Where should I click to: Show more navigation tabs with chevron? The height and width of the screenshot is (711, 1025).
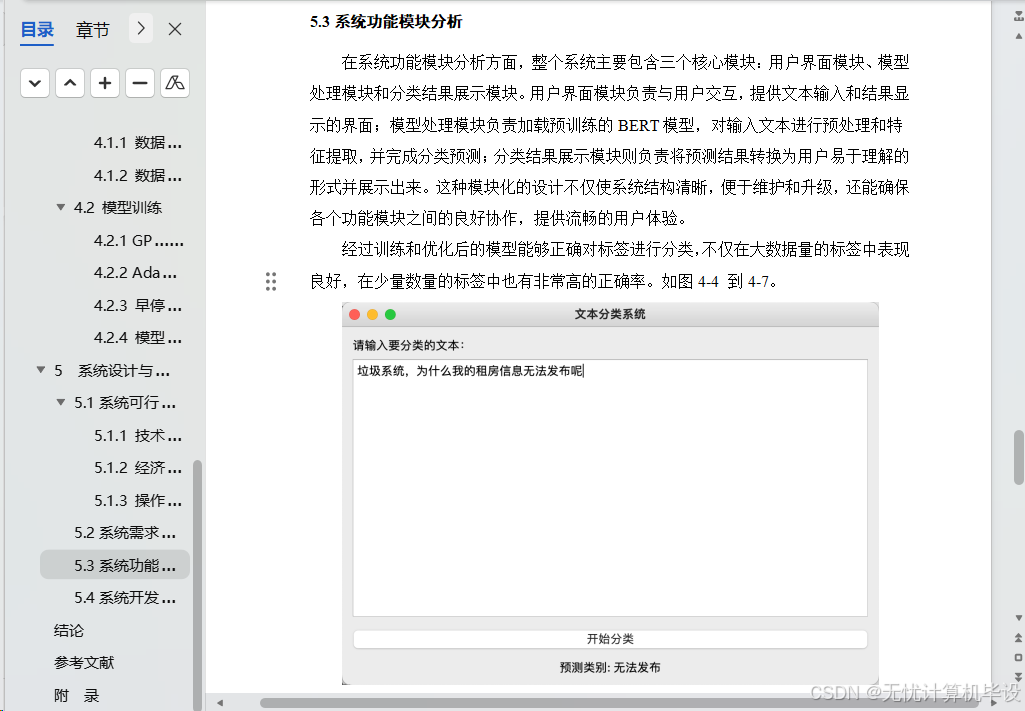[141, 28]
